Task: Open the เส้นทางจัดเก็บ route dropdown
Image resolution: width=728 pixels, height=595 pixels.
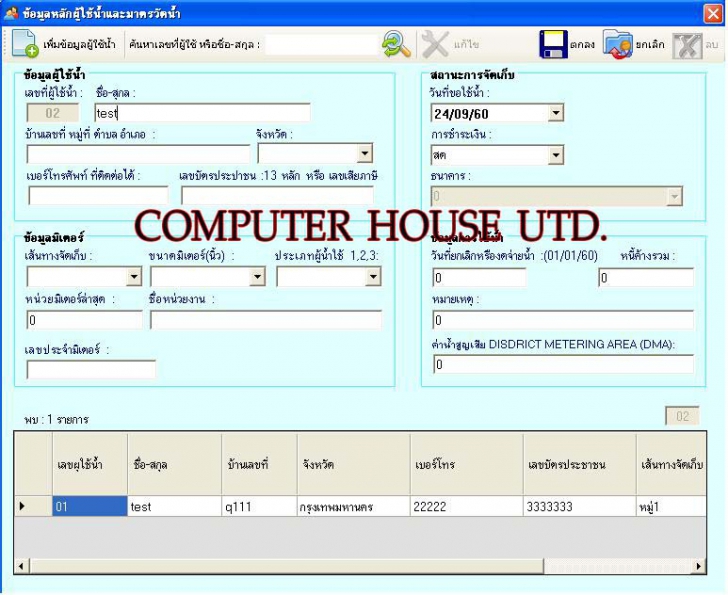Action: pyautogui.click(x=134, y=277)
